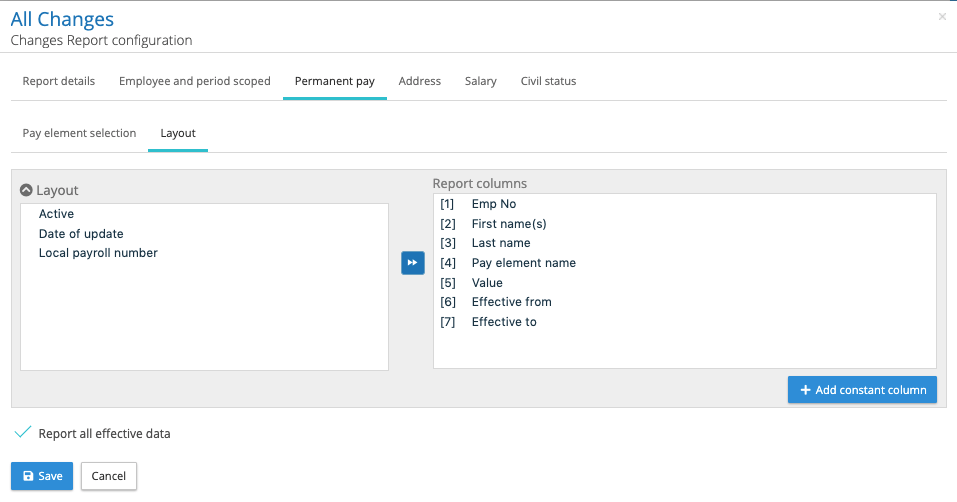Open the Pay element selection sub-tab
Viewport: 957px width, 502px height.
(x=79, y=133)
